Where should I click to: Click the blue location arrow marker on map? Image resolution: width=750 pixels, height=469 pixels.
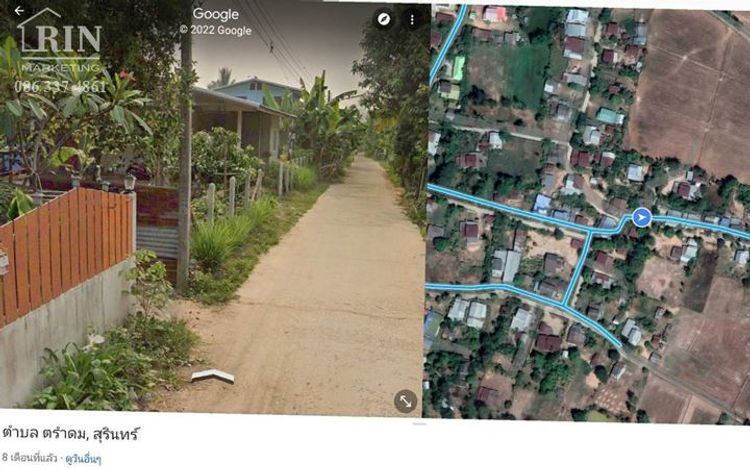coord(641,218)
